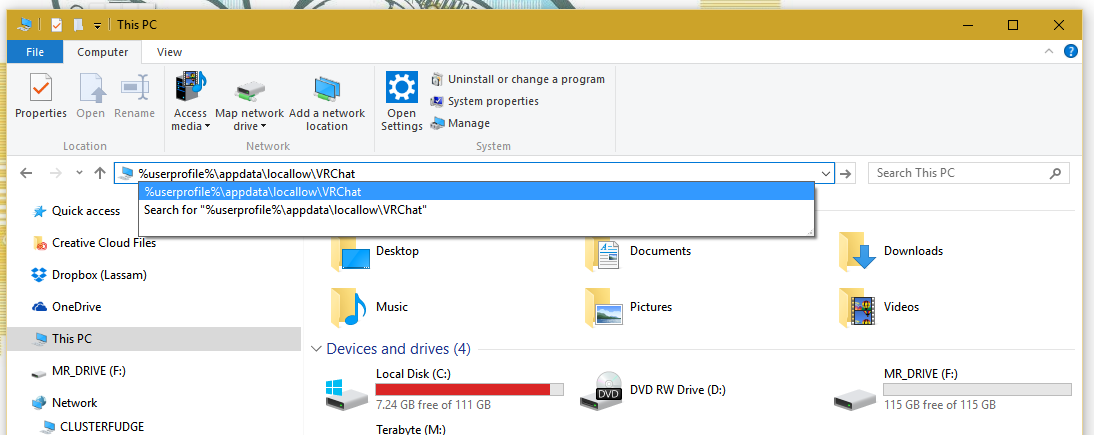The height and width of the screenshot is (435, 1094).
Task: Switch to the Computer ribbon tab
Action: [x=103, y=52]
